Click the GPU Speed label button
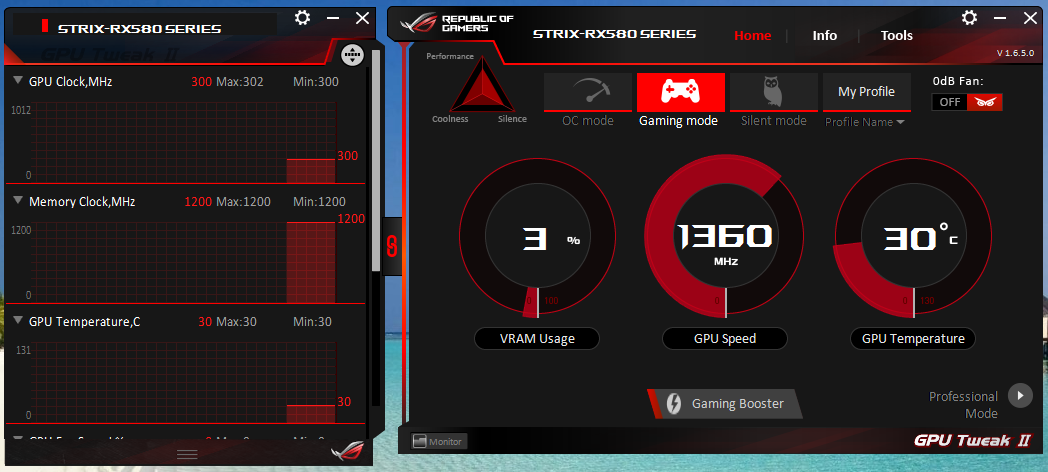Image resolution: width=1048 pixels, height=472 pixels. 725,338
